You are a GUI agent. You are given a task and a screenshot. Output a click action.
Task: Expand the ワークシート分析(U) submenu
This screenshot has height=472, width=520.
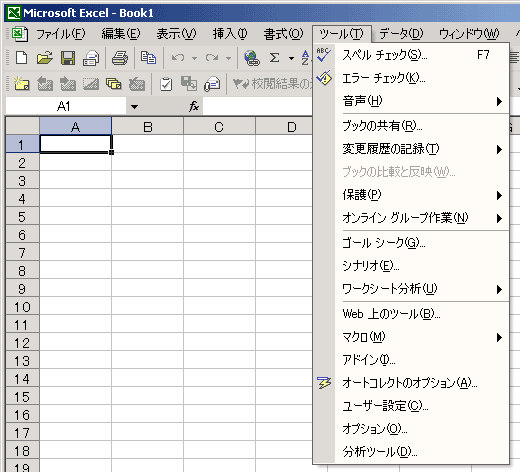coord(499,289)
